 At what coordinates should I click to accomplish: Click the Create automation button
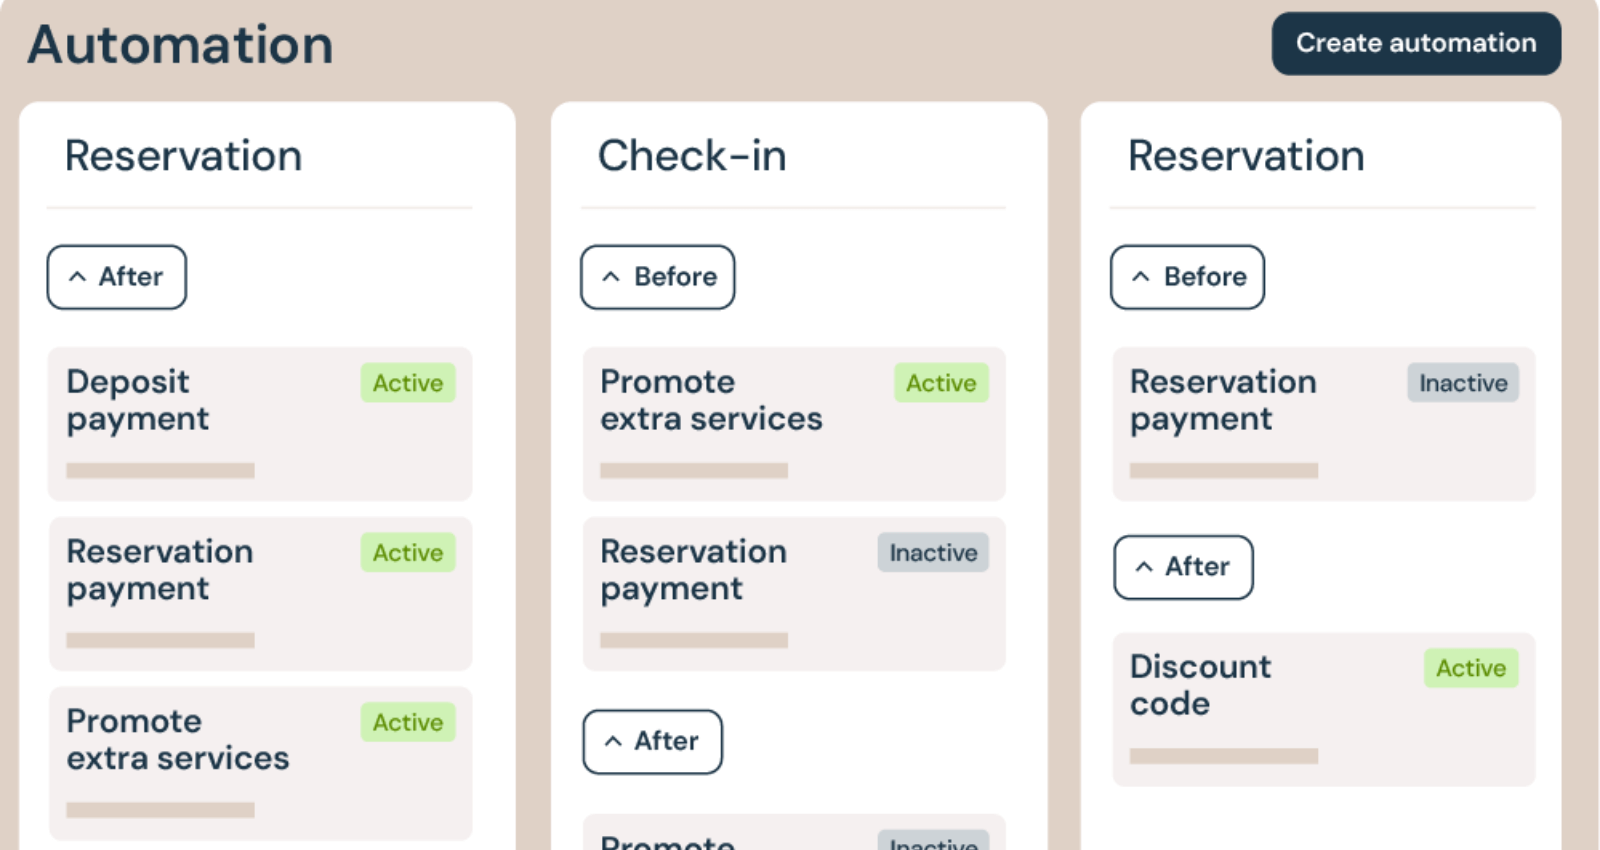(1415, 44)
